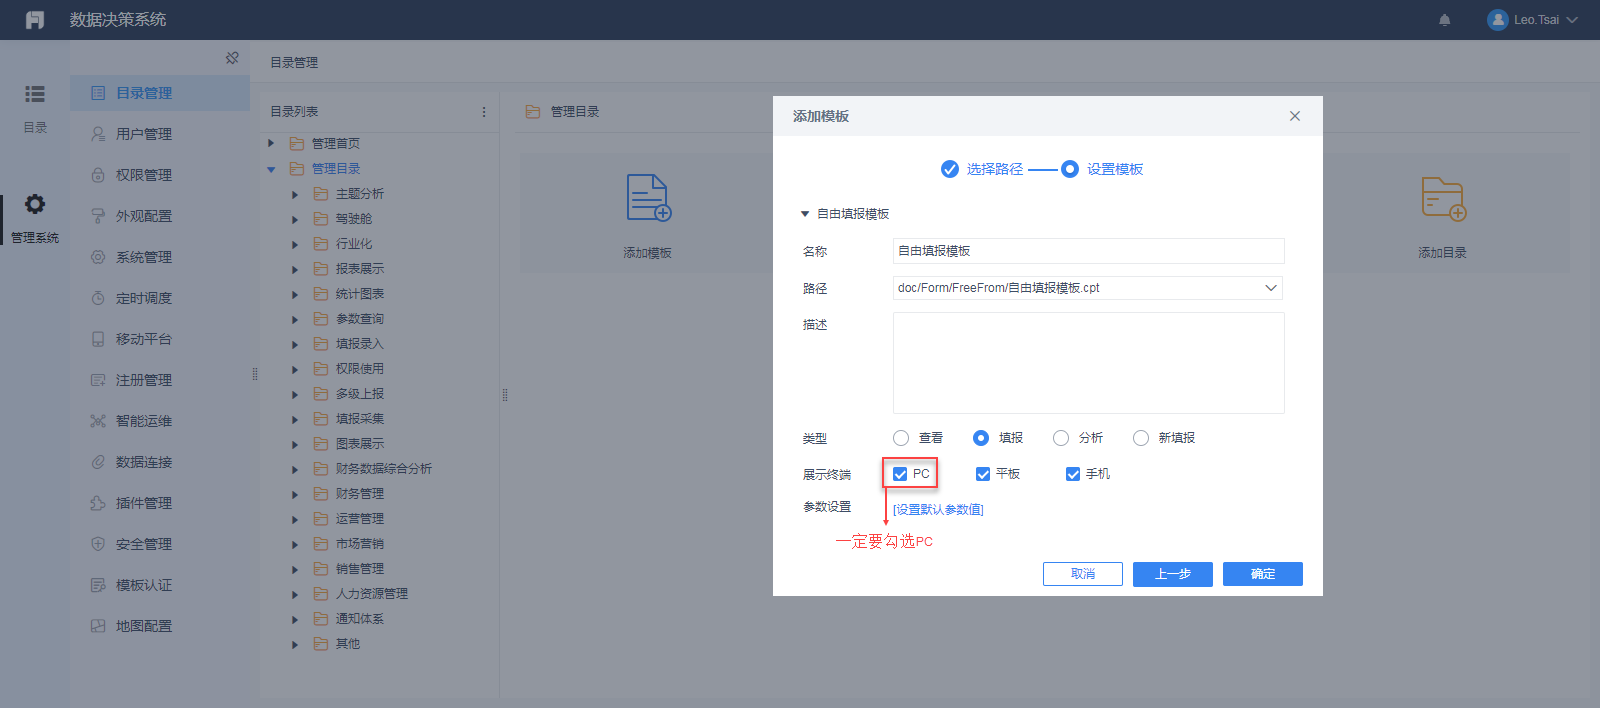Click the 注册管理 icon

(98, 380)
